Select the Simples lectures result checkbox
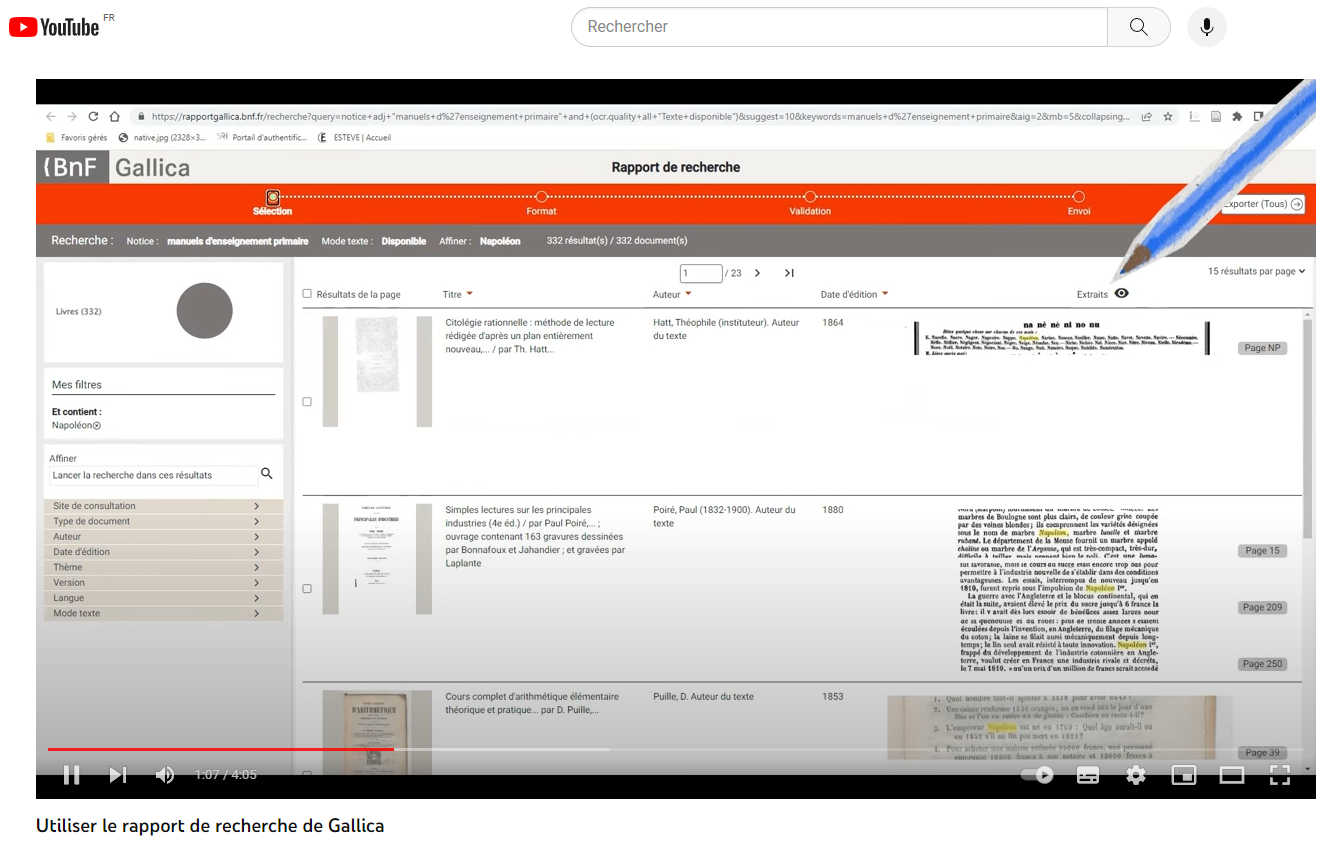Screen dimensions: 1339x843 point(307,589)
